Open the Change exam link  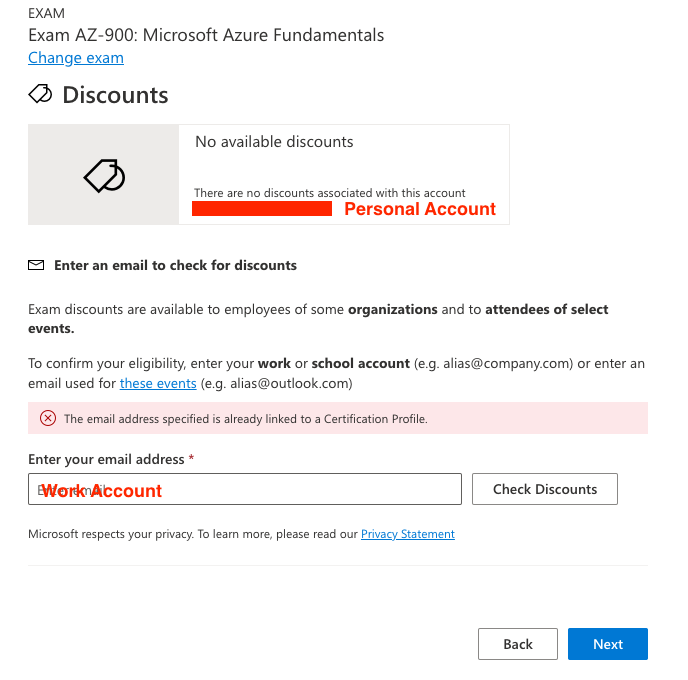(76, 58)
